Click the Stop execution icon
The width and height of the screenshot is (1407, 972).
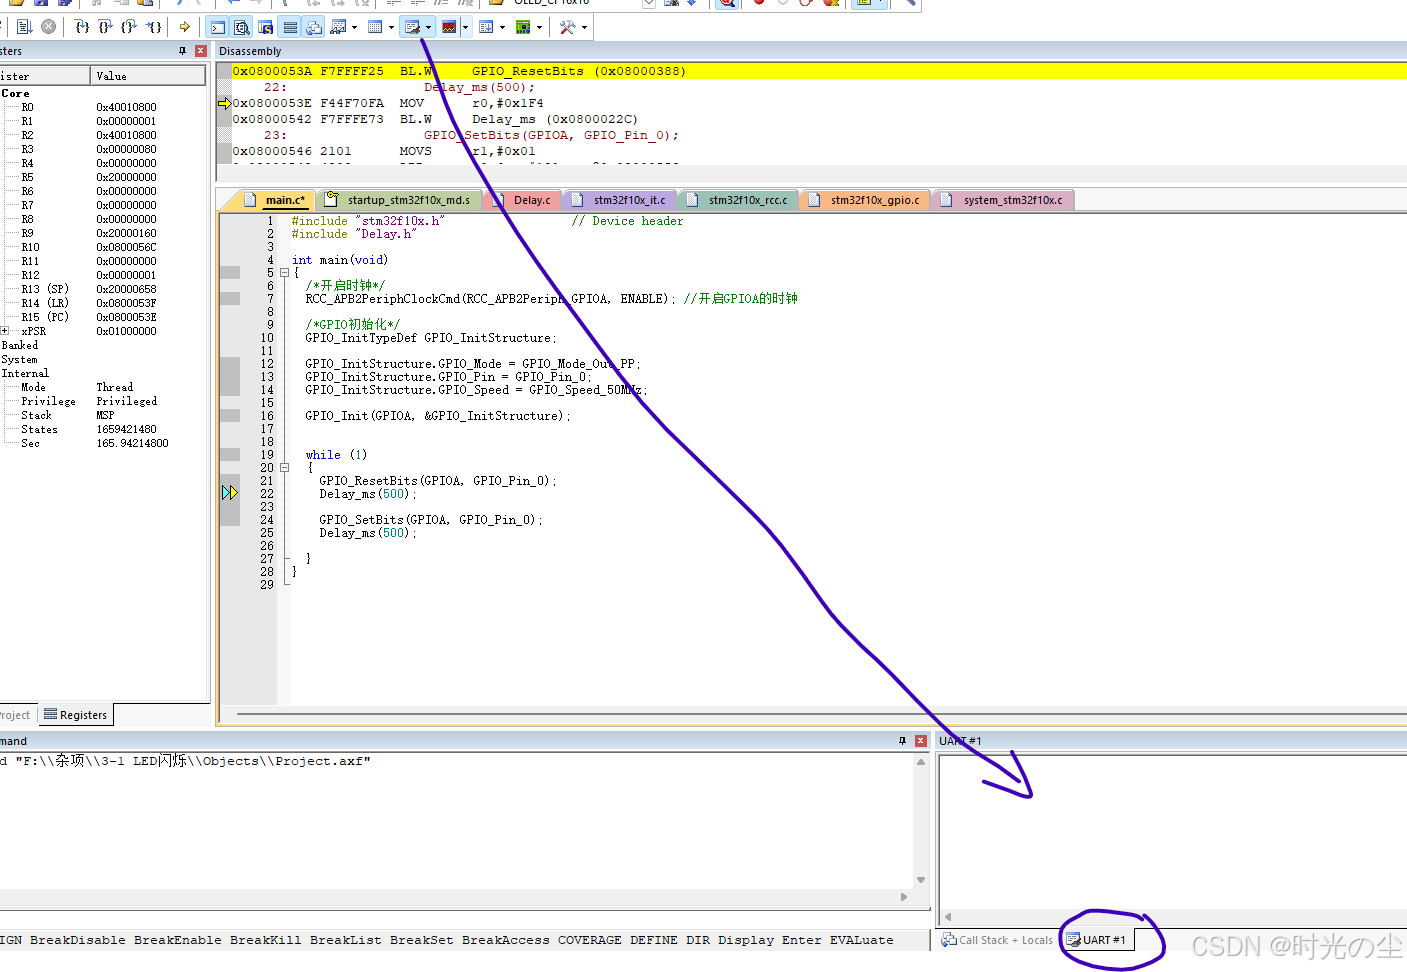48,27
